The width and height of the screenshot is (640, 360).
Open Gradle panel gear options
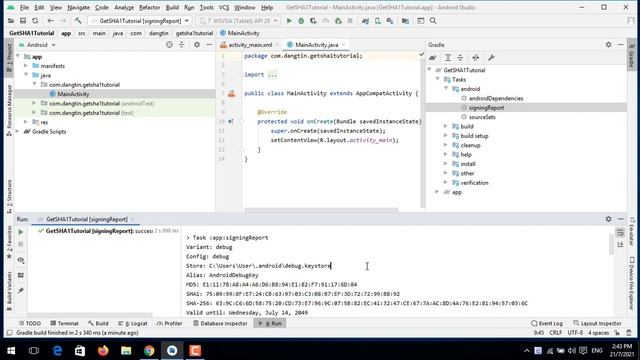pyautogui.click(x=608, y=45)
